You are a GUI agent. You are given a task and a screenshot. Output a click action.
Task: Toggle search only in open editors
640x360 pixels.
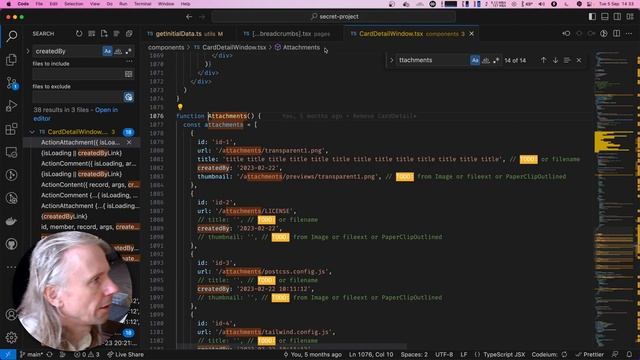click(x=129, y=74)
